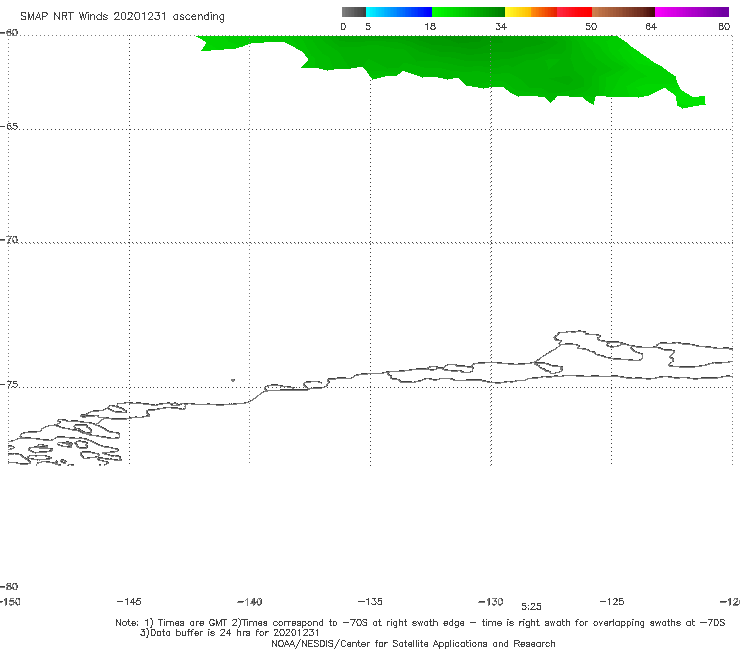Image resolution: width=740 pixels, height=650 pixels.
Task: Click the swath time label '5:25'
Action: (x=531, y=607)
